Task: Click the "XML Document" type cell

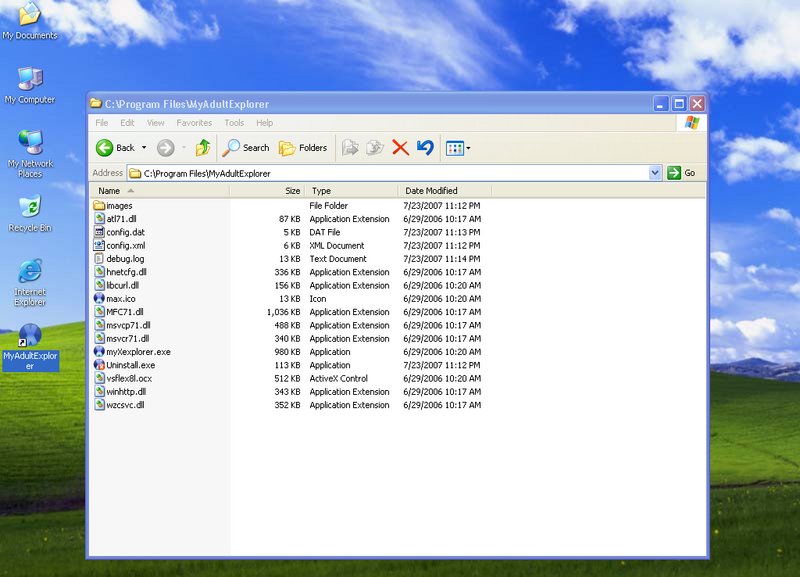Action: [337, 245]
